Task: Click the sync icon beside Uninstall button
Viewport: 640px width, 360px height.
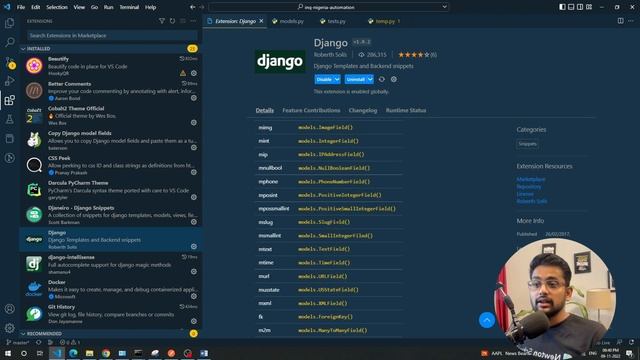Action: 382,79
